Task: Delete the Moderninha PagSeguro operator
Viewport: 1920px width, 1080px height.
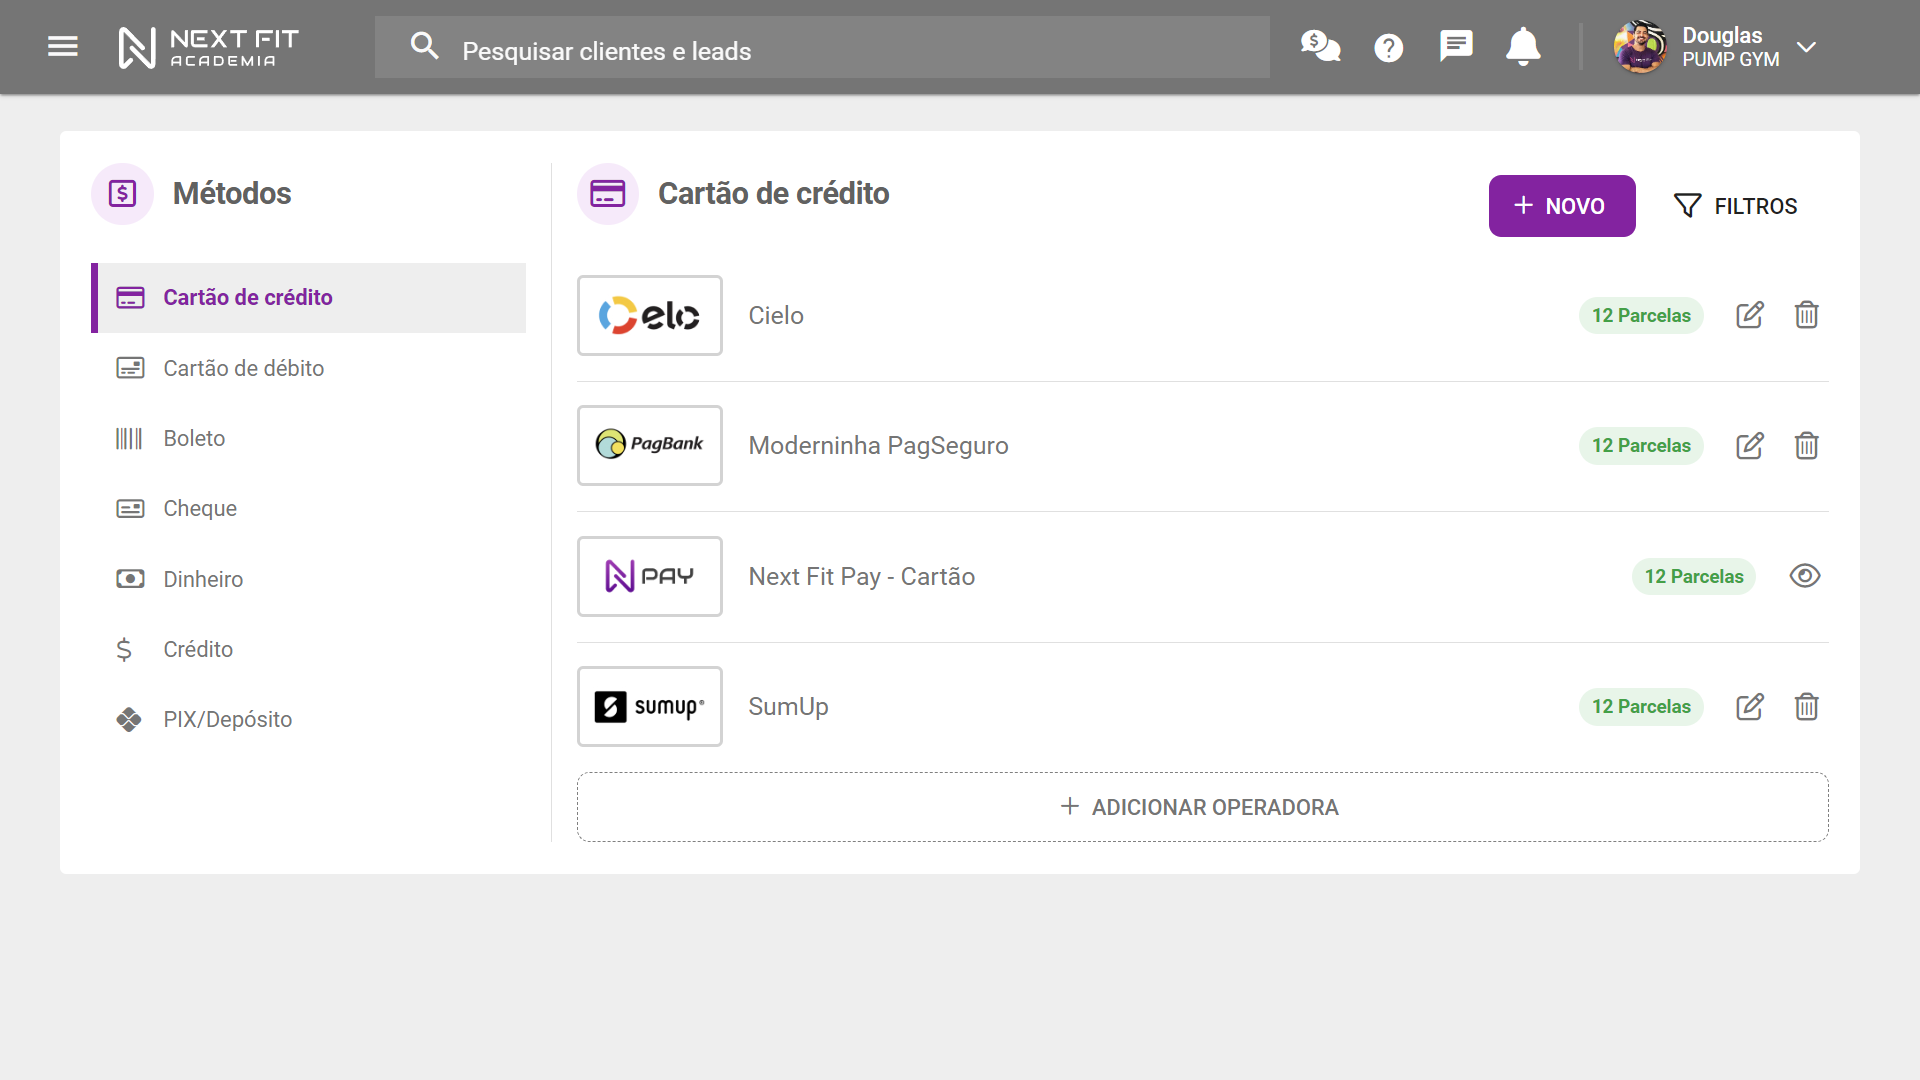Action: pos(1806,446)
